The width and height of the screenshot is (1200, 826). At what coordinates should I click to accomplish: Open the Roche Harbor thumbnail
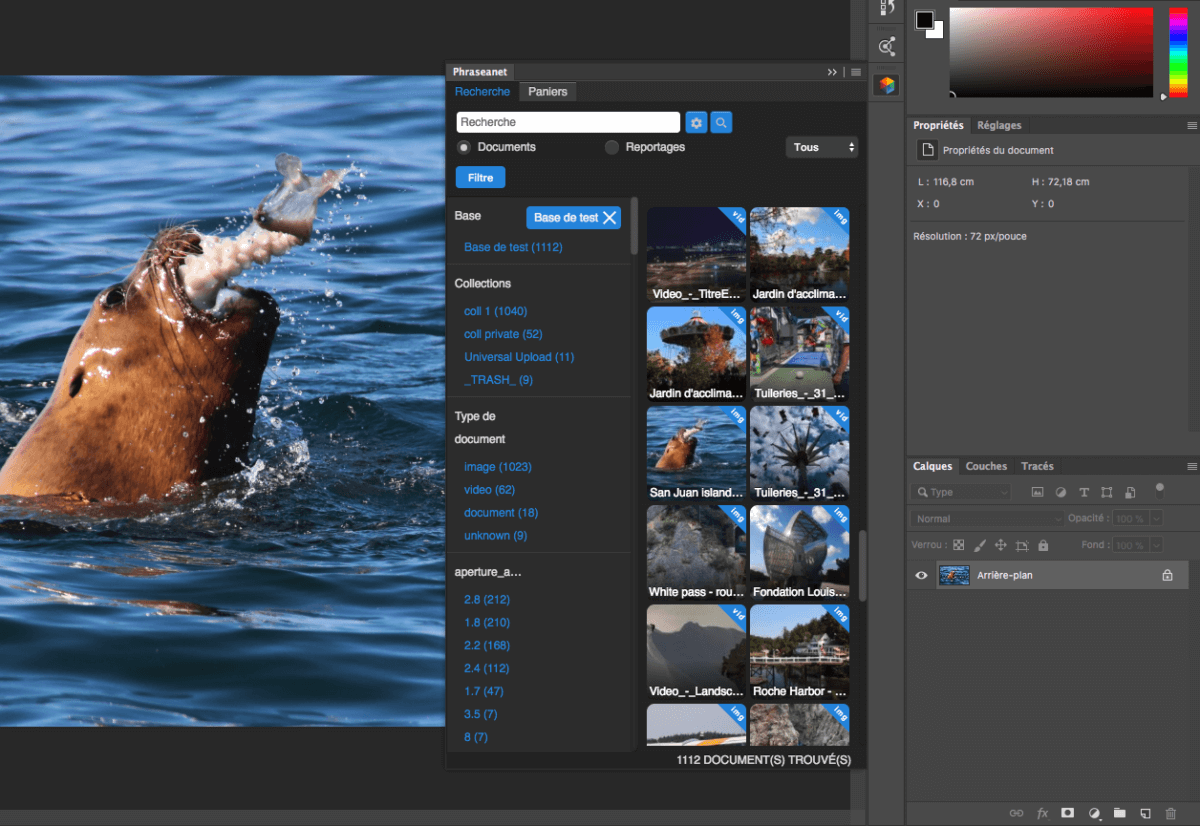coord(799,650)
